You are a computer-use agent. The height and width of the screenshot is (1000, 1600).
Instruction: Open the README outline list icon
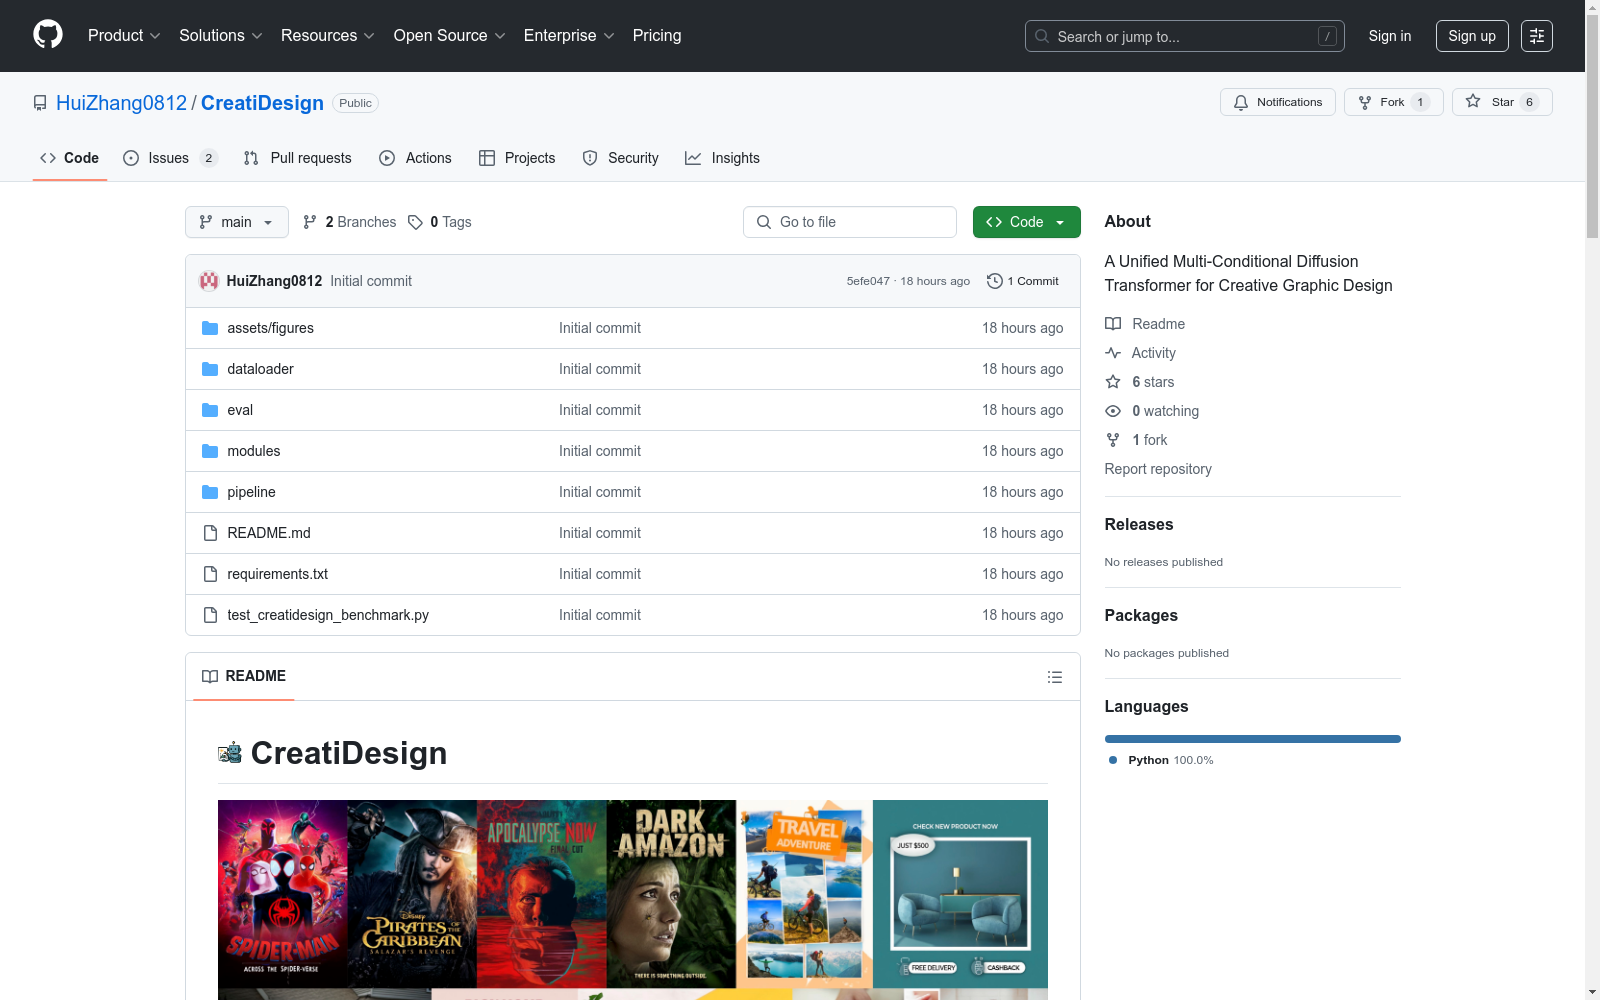coord(1055,677)
